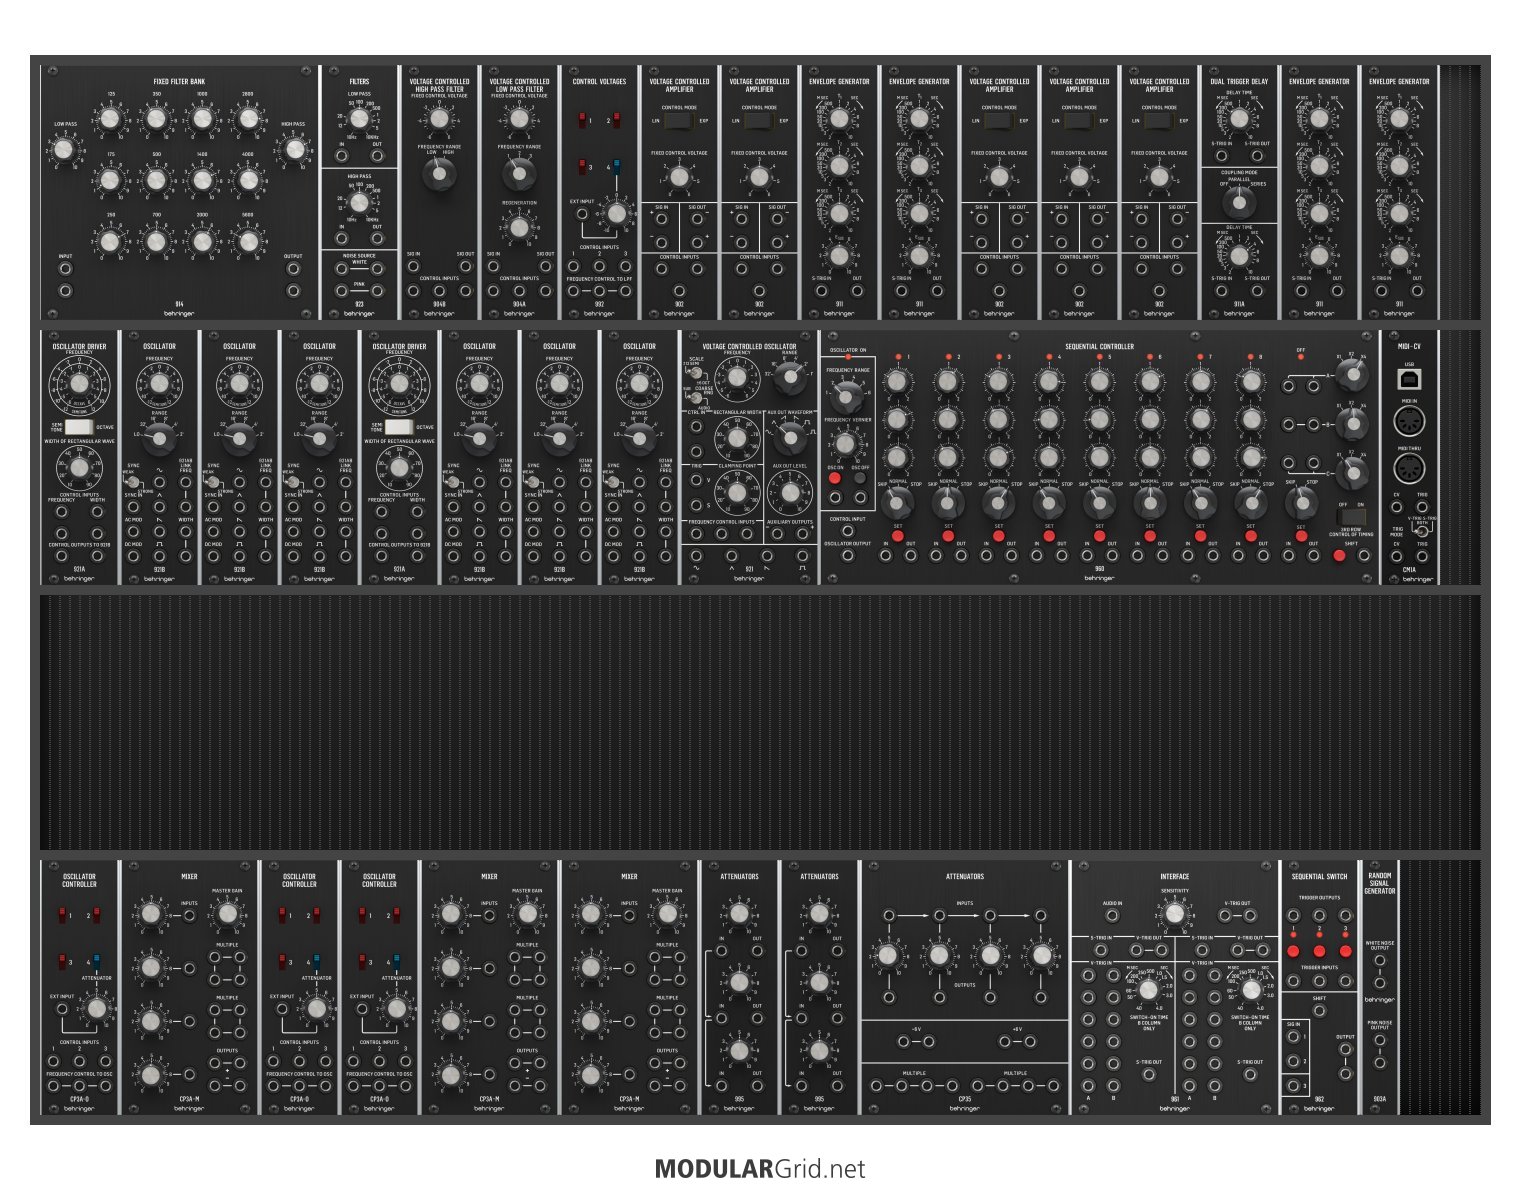The width and height of the screenshot is (1521, 1190).
Task: Click red trigger button 1 on Sequential Switch
Action: pos(1293,952)
